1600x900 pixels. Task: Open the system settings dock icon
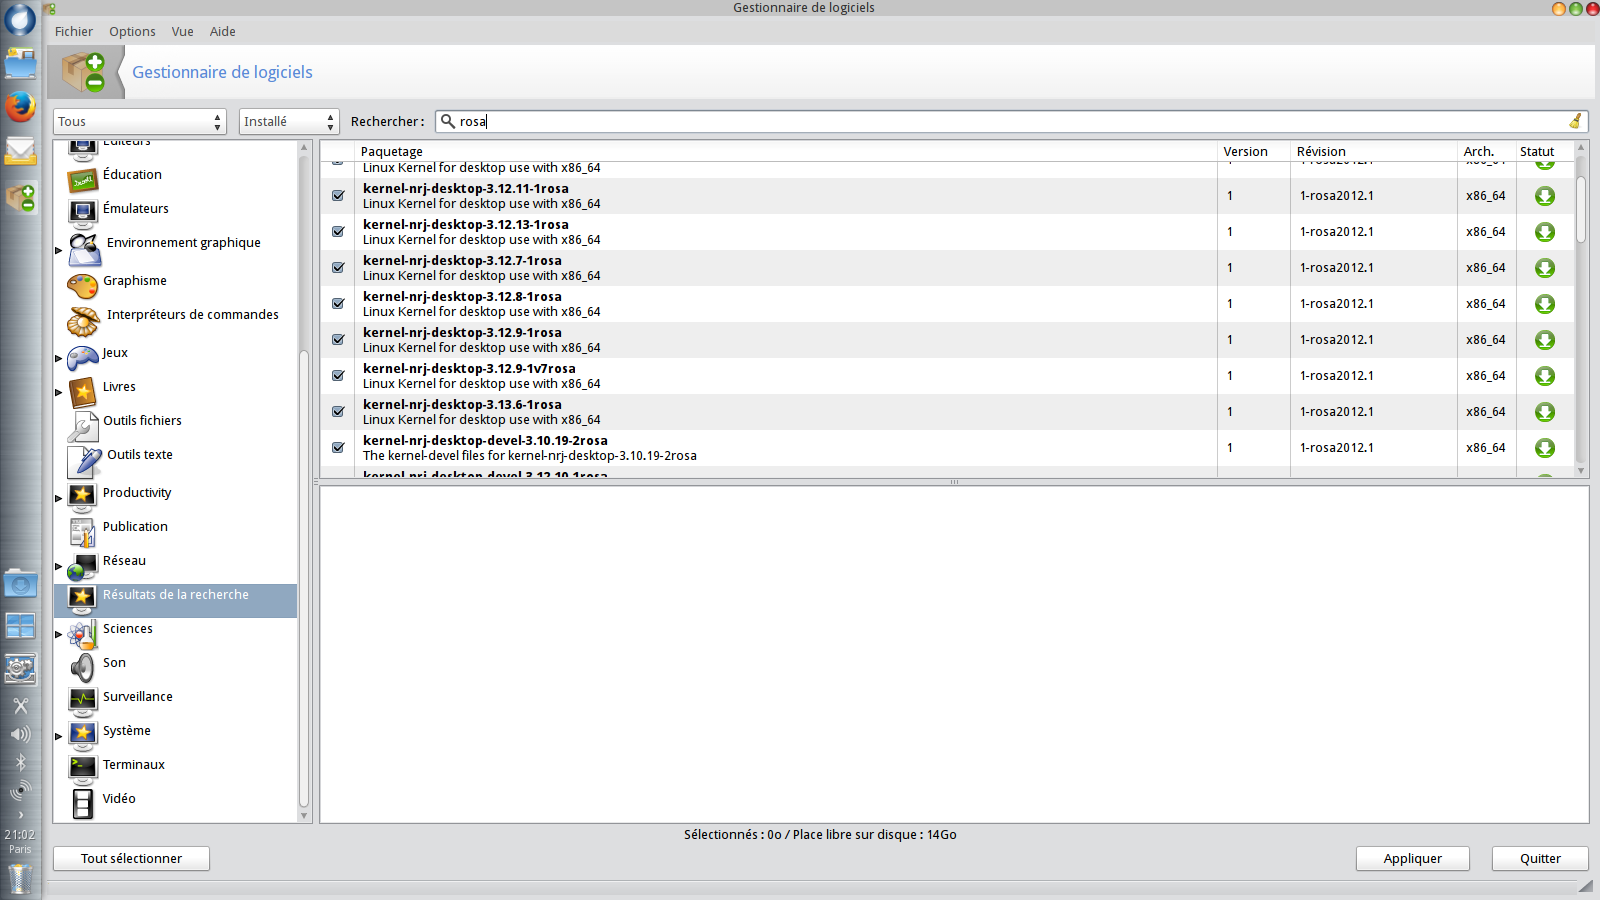pyautogui.click(x=20, y=668)
